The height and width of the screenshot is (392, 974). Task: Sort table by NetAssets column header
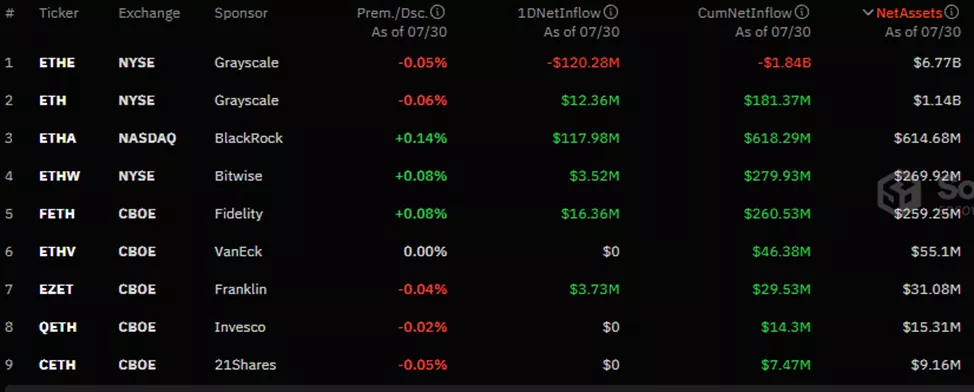(x=909, y=13)
